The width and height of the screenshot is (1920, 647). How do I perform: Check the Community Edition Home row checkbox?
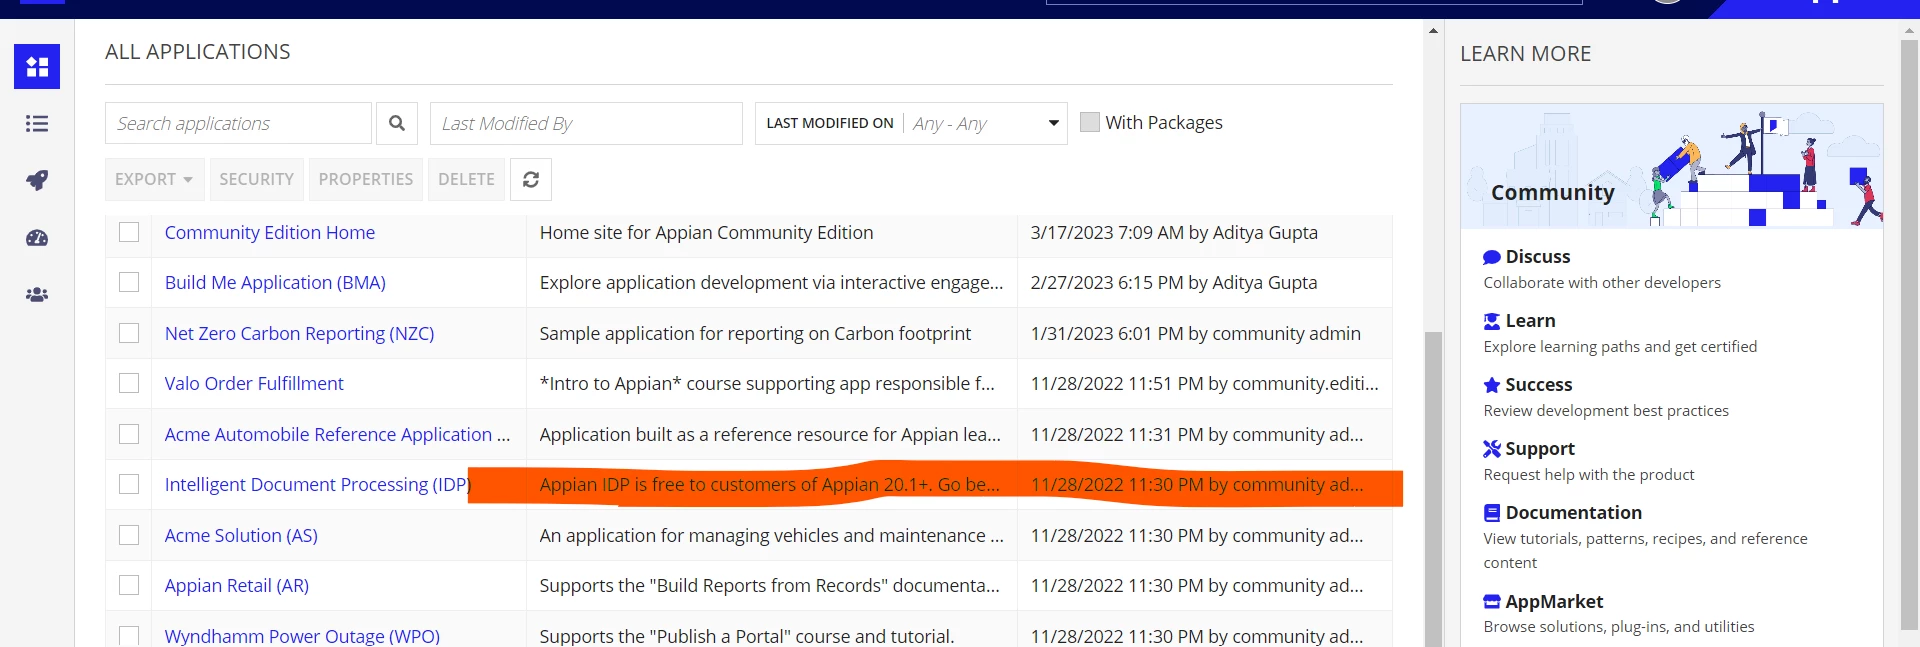[129, 232]
